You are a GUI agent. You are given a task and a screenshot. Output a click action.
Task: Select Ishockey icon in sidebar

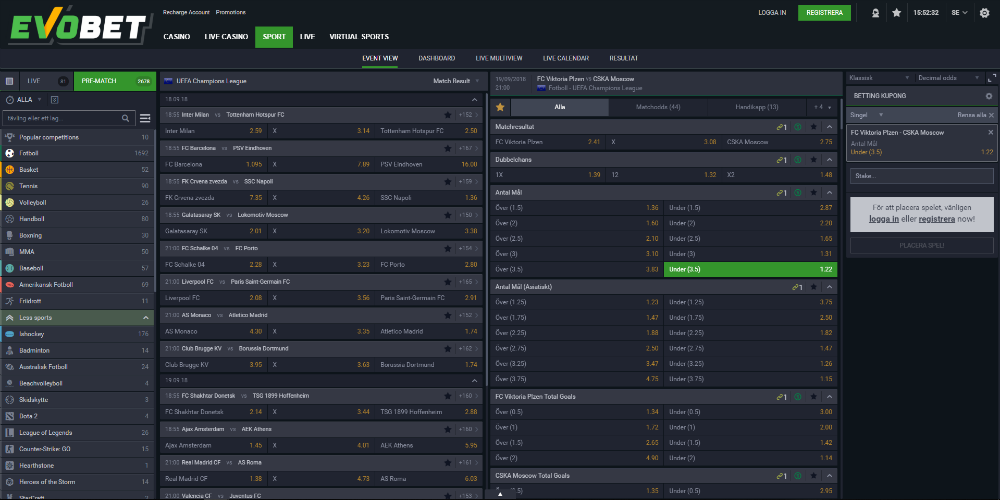tap(10, 334)
